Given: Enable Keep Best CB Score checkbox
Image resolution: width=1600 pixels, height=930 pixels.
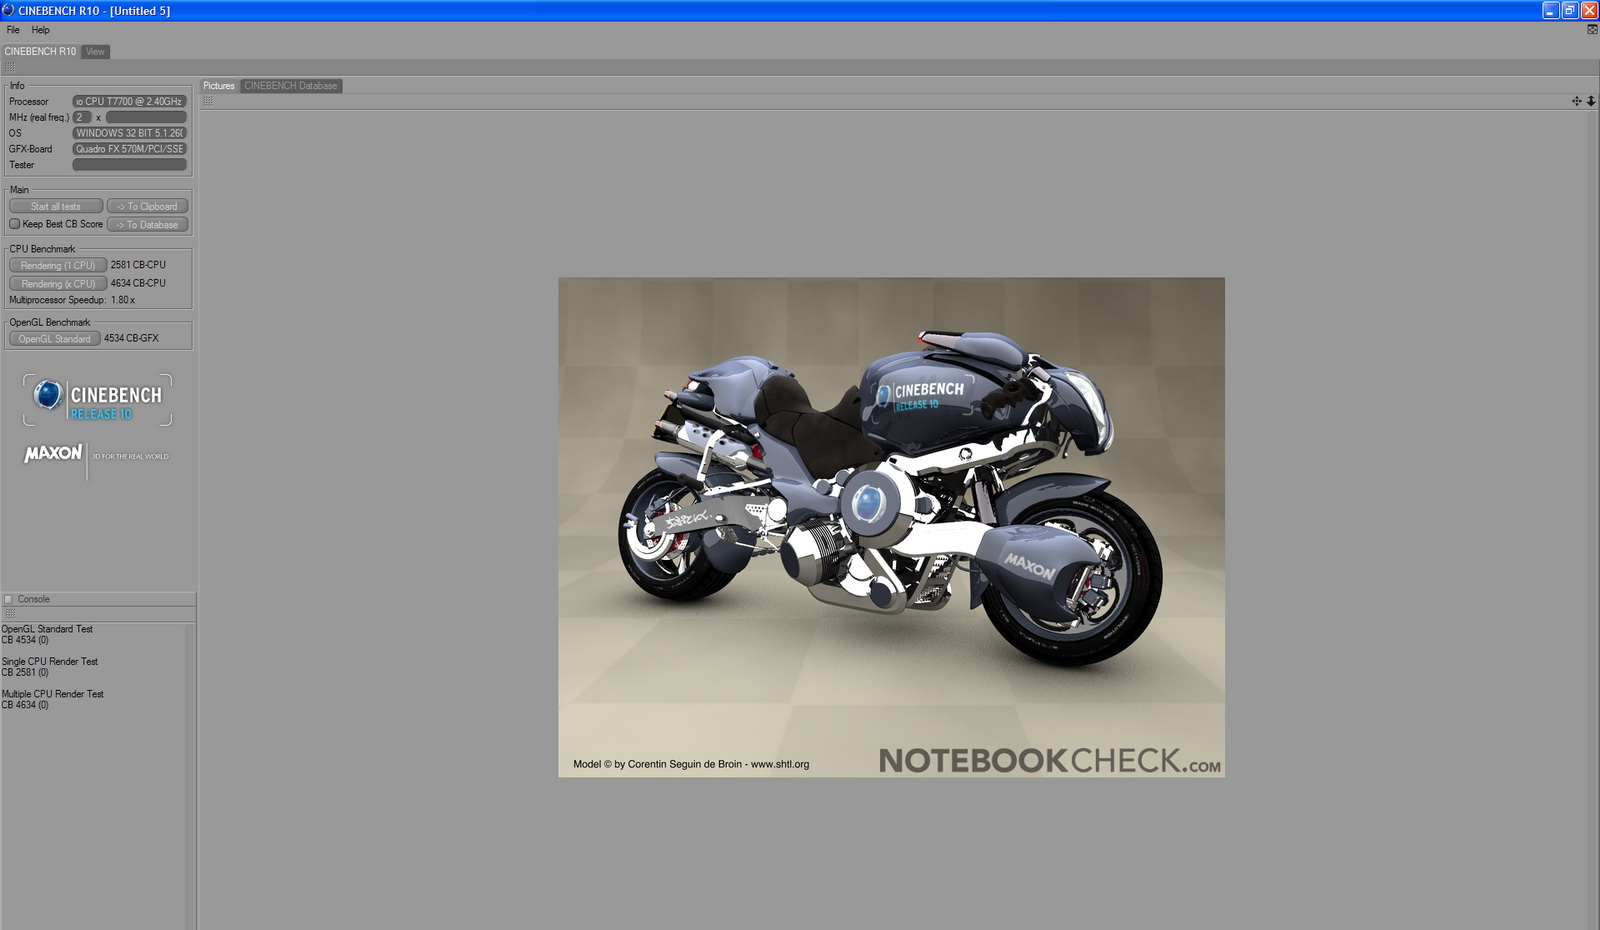Looking at the screenshot, I should pyautogui.click(x=15, y=224).
